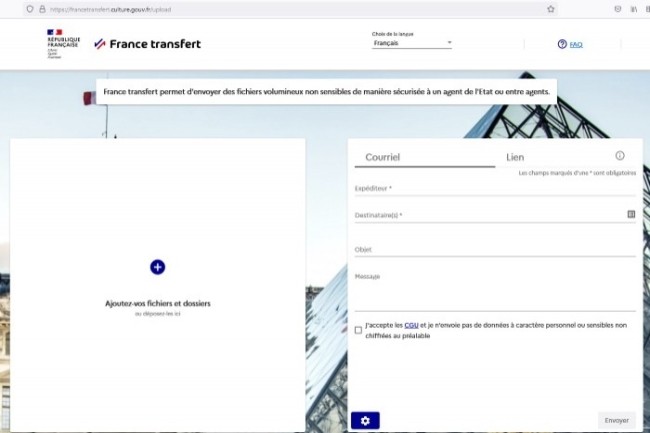The height and width of the screenshot is (433, 650).
Task: Click the France transfert logo
Action: click(x=147, y=44)
